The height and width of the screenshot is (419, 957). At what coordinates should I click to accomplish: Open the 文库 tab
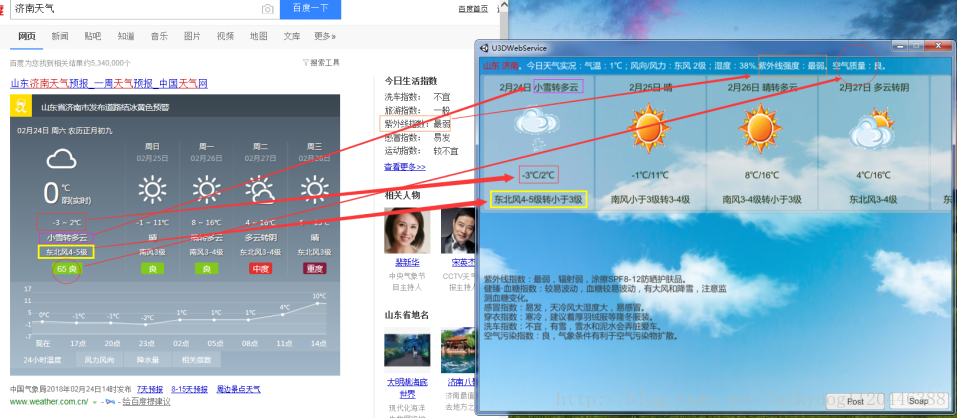(x=292, y=36)
